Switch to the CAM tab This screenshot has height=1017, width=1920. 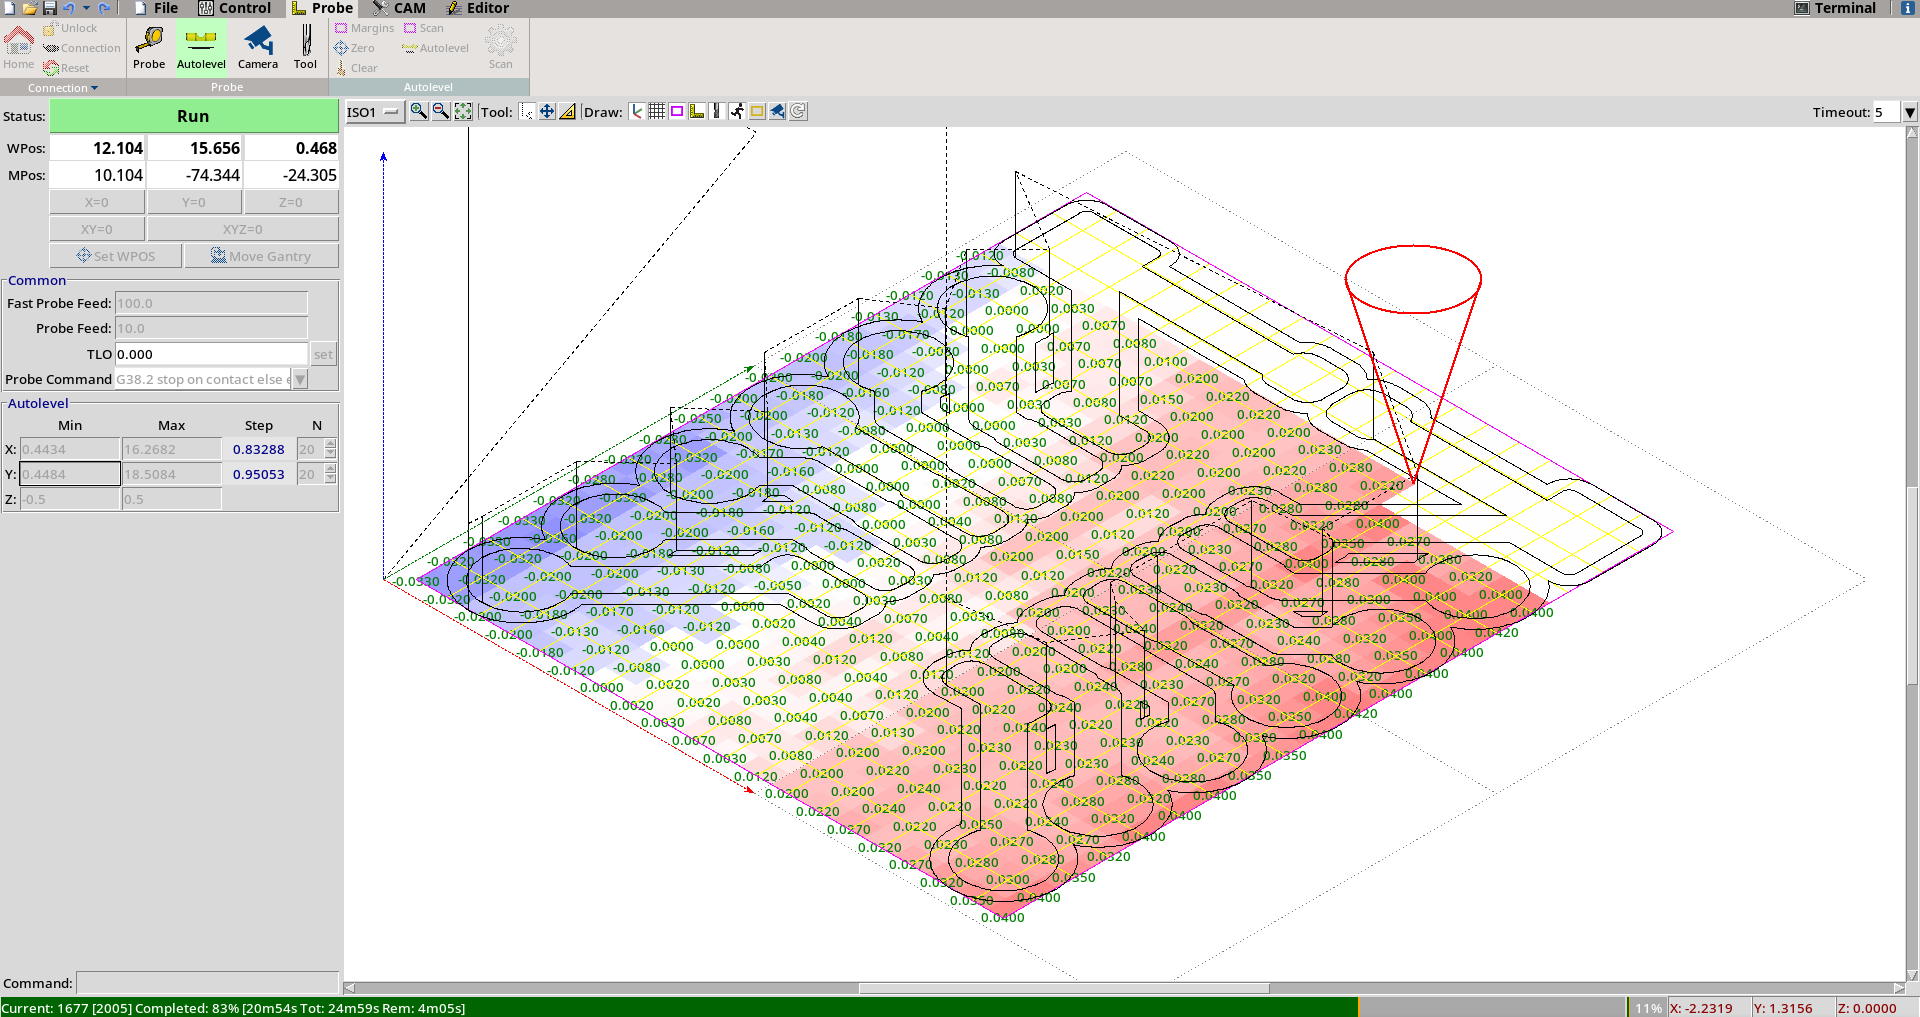point(399,8)
